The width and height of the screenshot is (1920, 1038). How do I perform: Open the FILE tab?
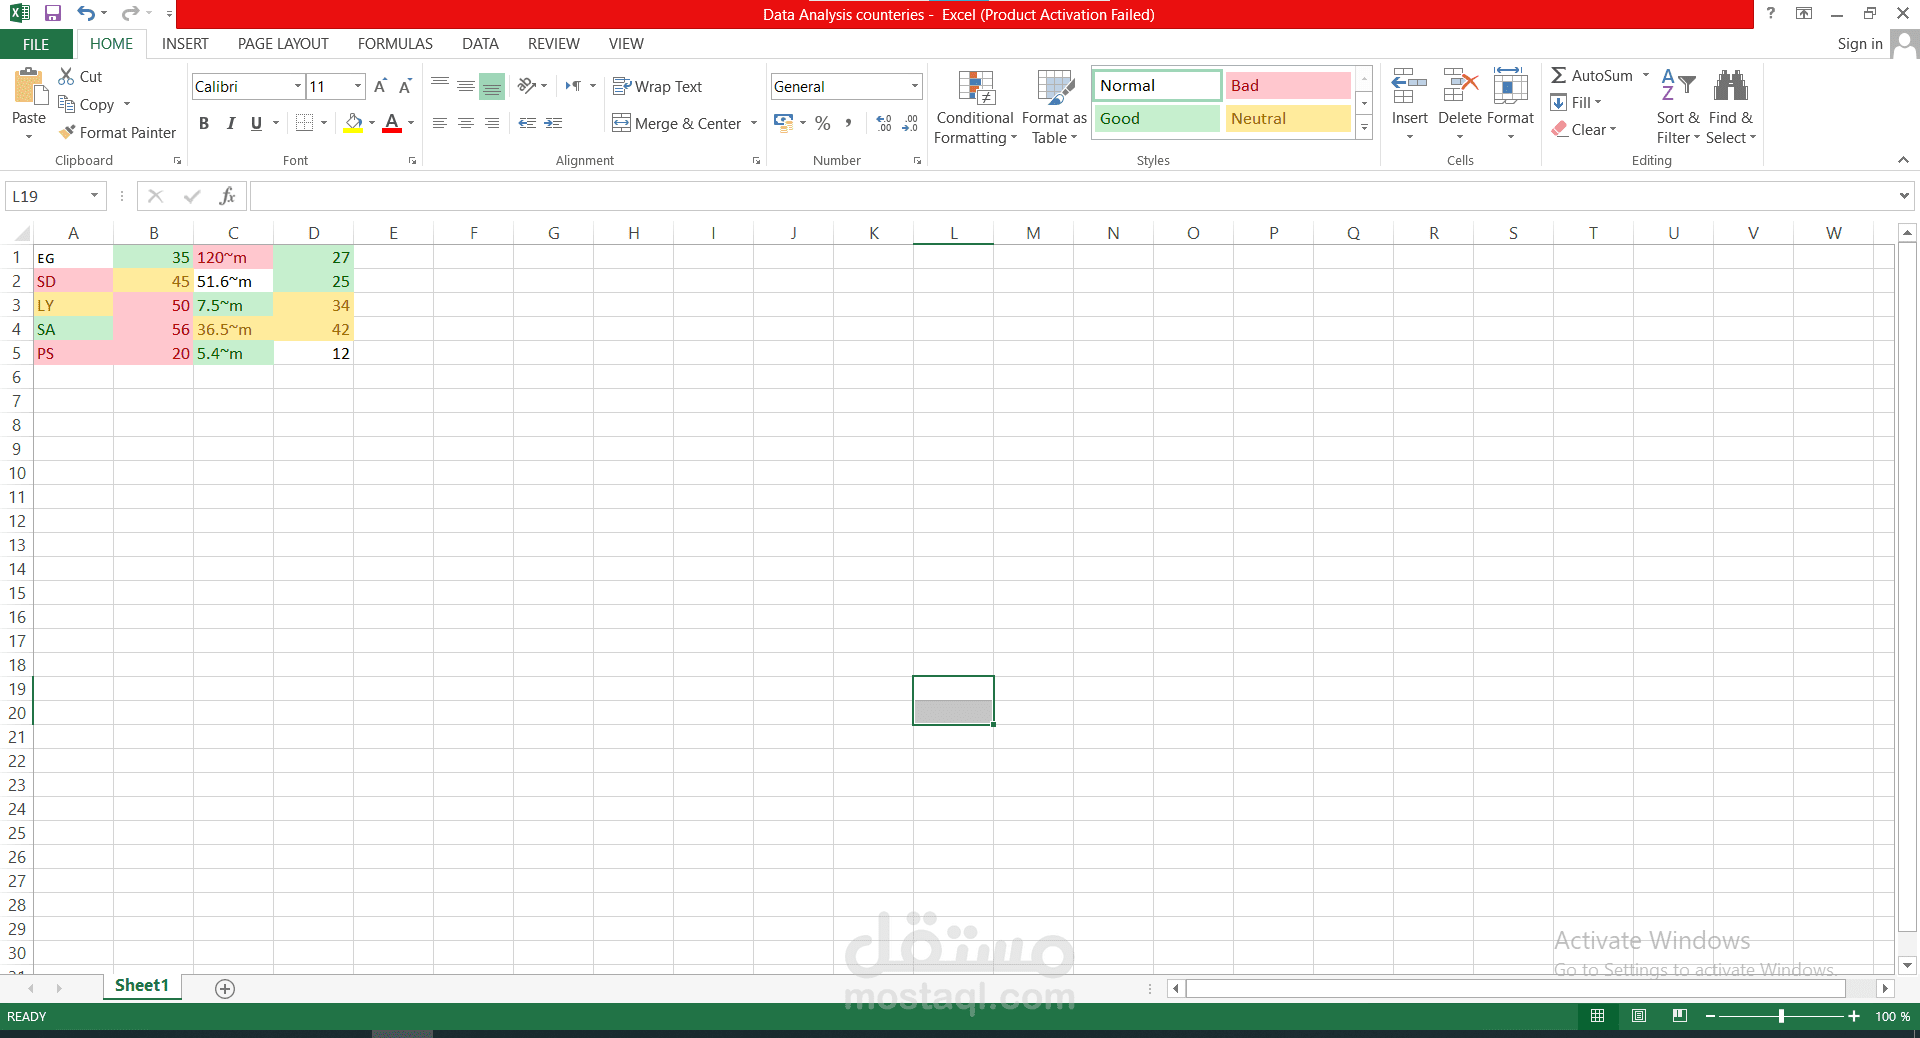click(x=36, y=44)
